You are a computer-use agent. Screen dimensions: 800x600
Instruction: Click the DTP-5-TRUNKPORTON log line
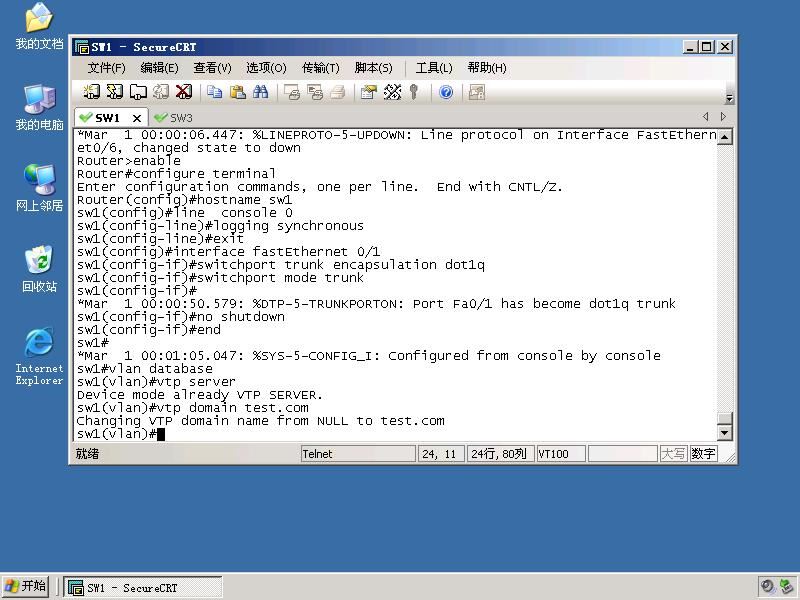376,304
